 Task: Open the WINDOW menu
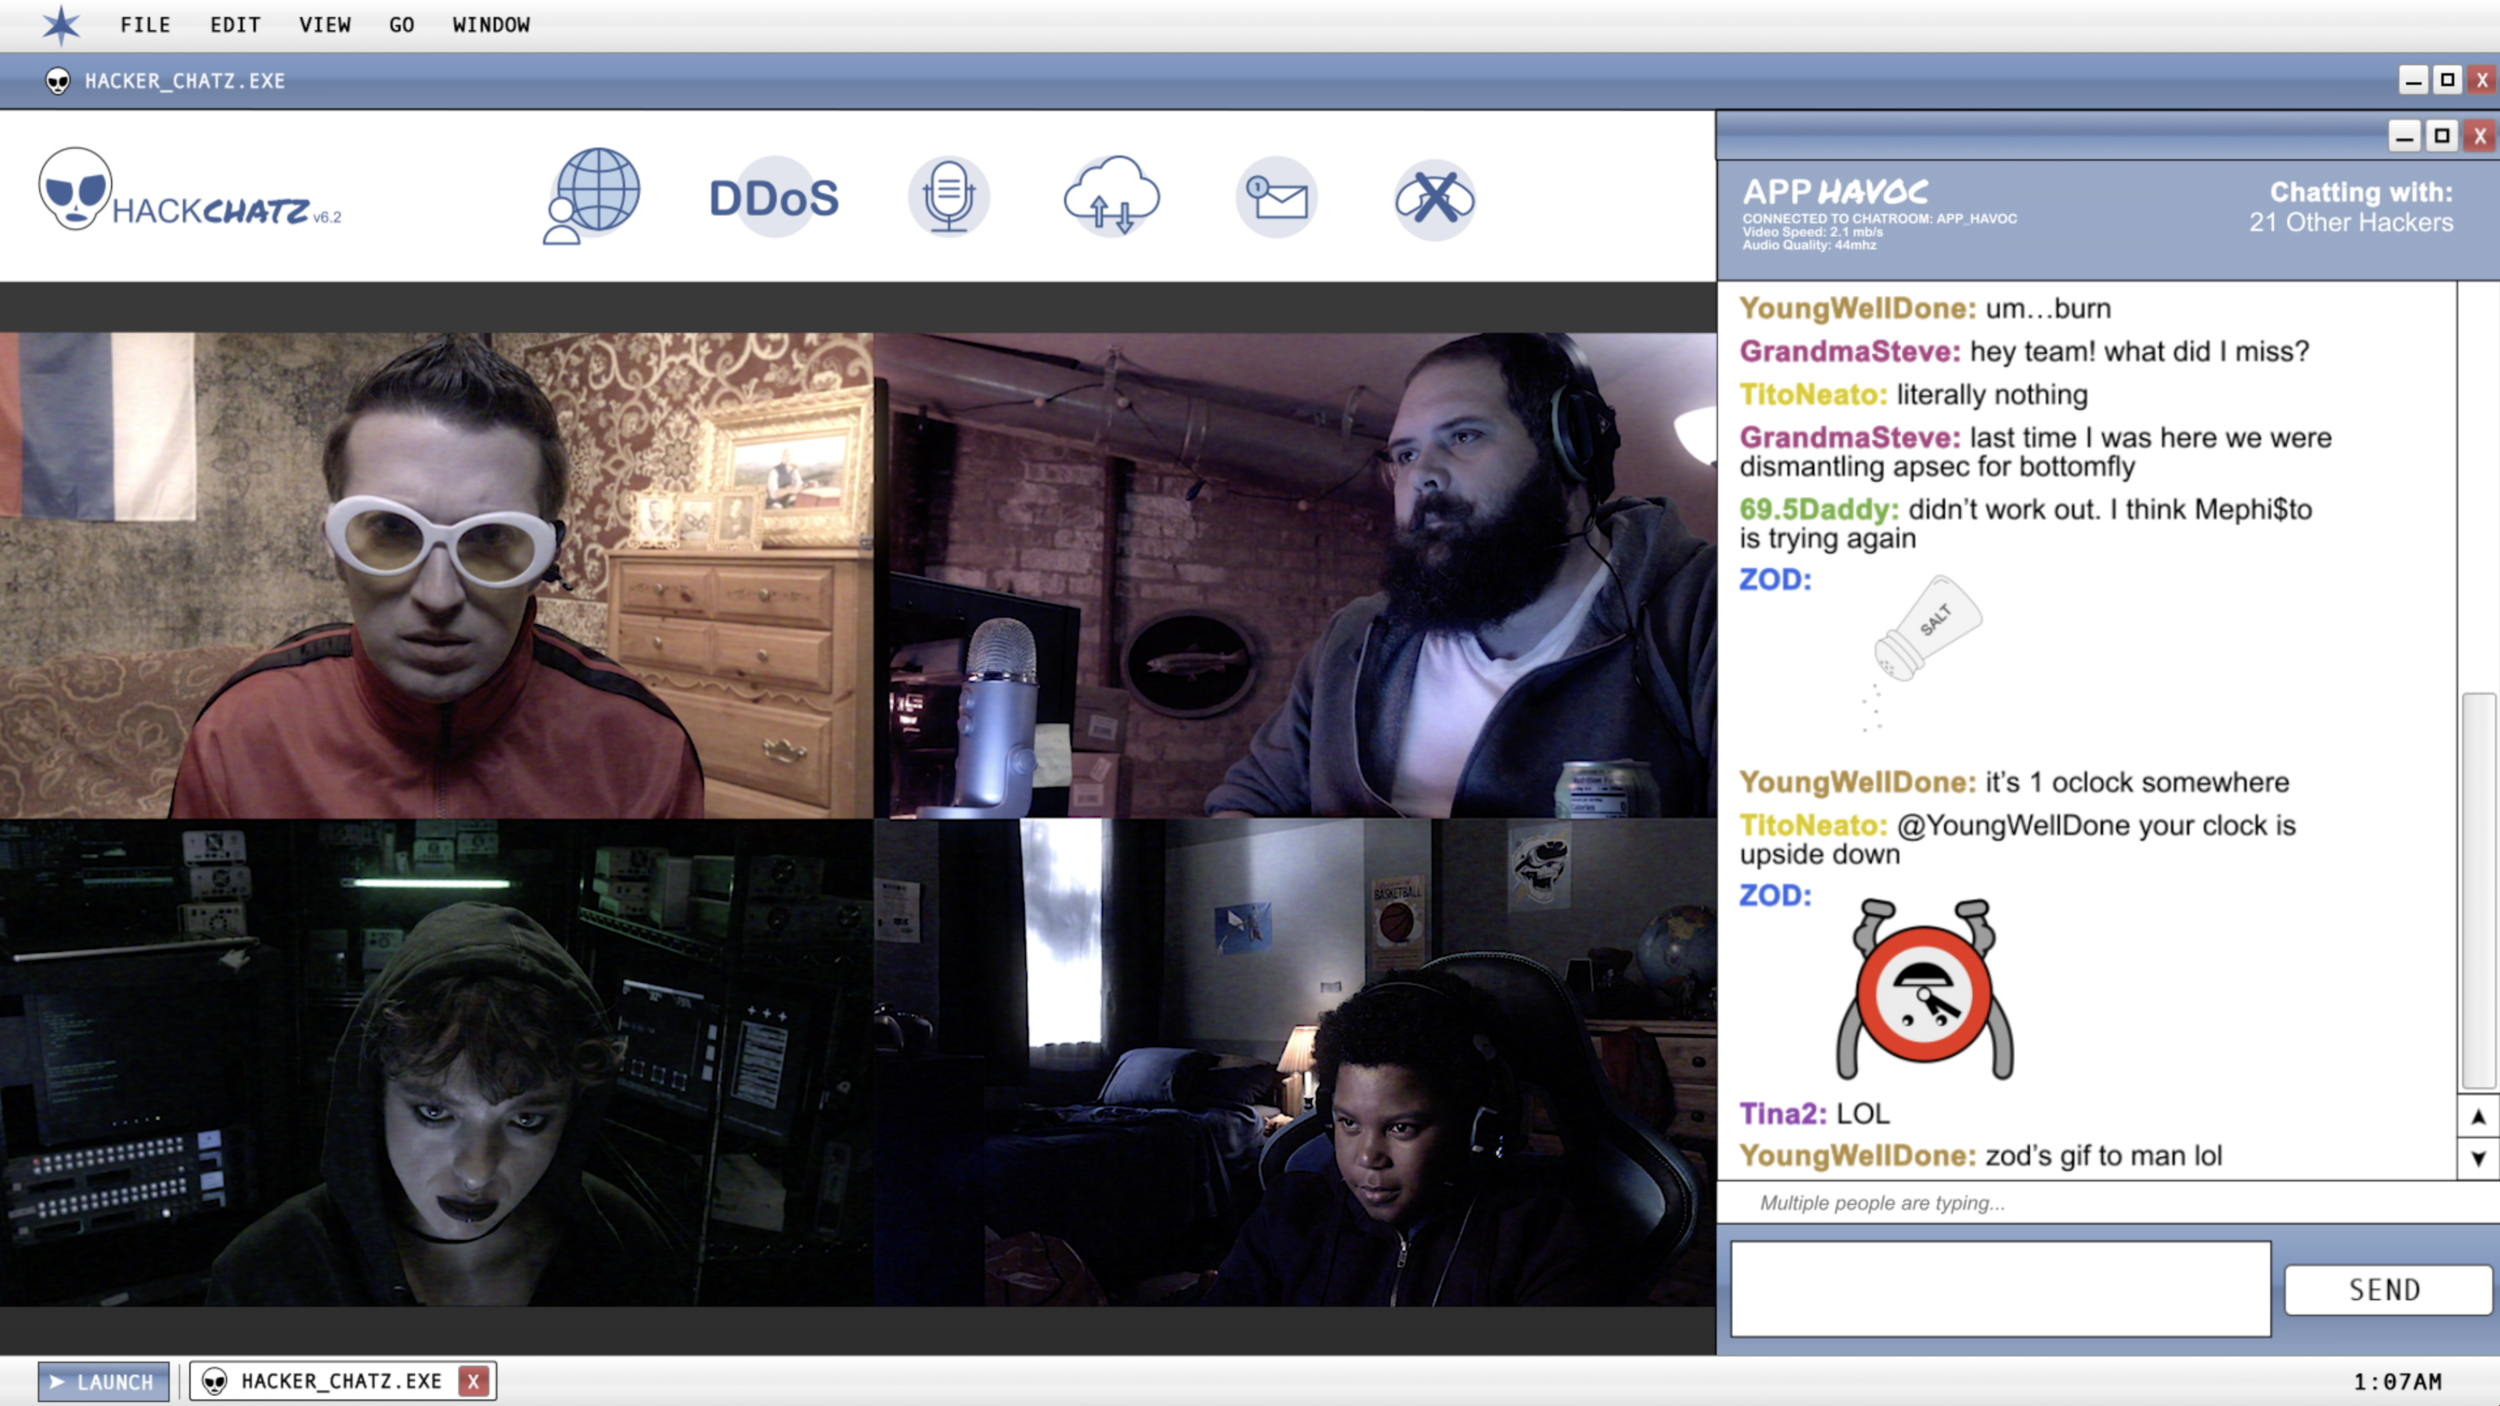(490, 25)
